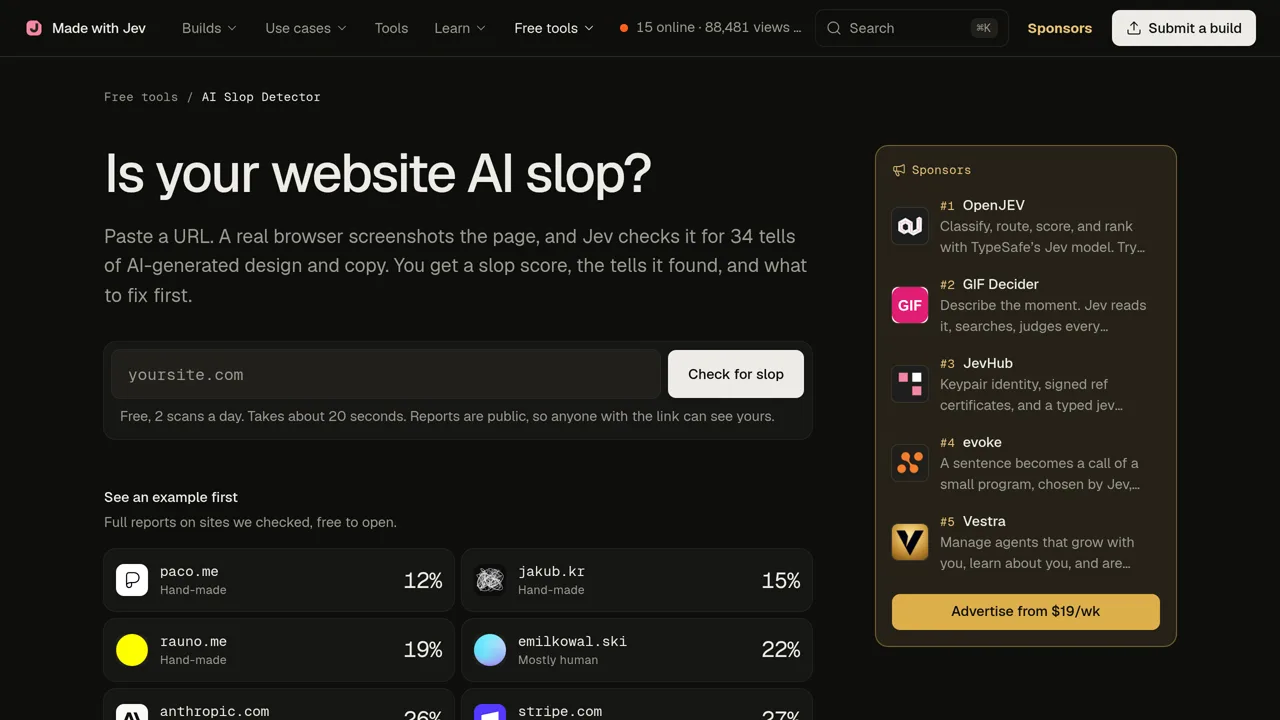Image resolution: width=1280 pixels, height=720 pixels.
Task: Click the Check for slop button
Action: coord(736,374)
